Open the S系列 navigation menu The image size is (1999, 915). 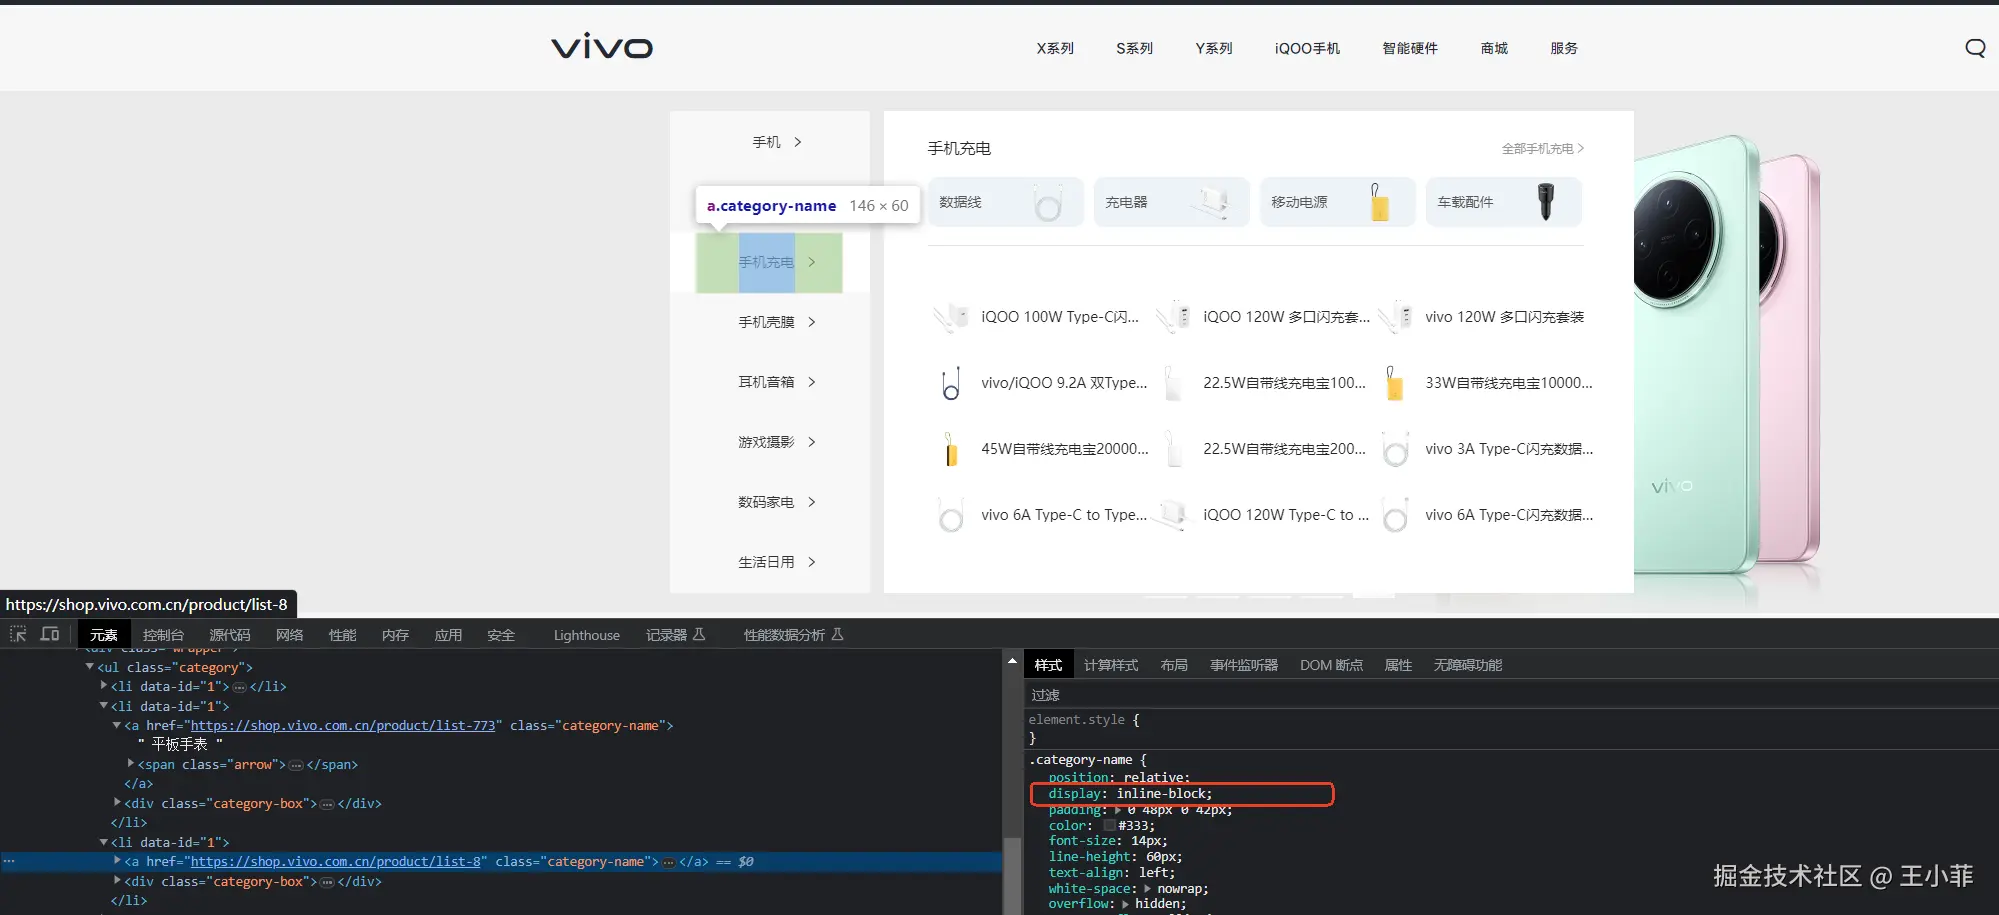1135,48
